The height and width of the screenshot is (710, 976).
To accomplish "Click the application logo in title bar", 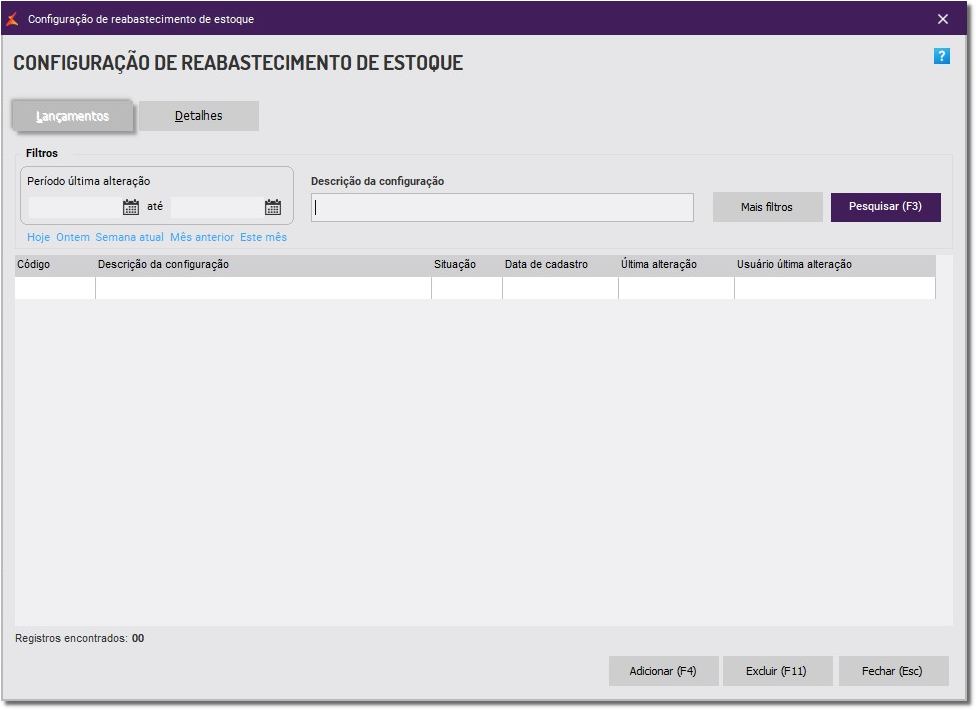I will [x=12, y=19].
